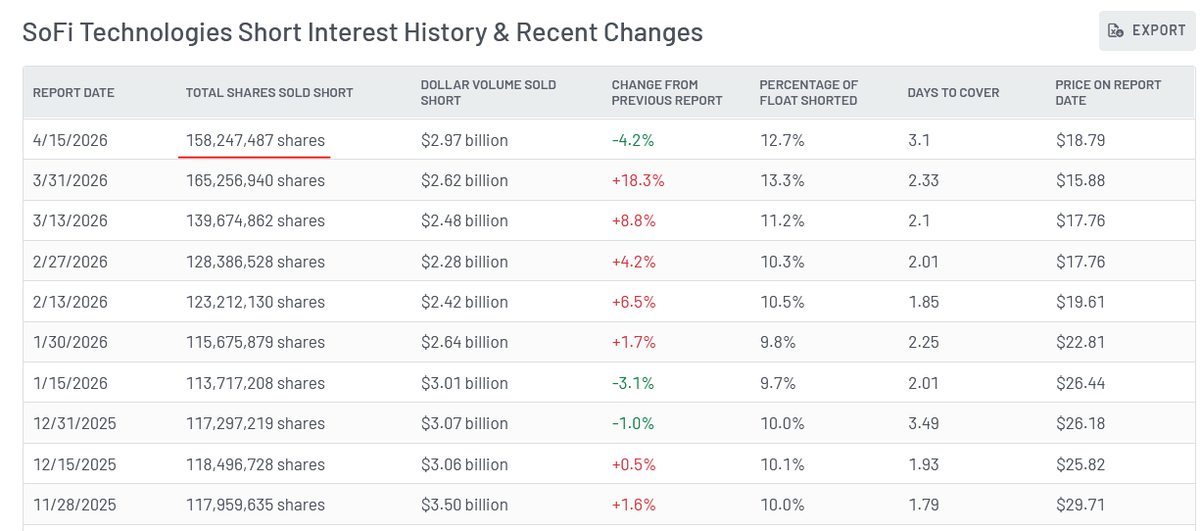
Task: Click the Total Shares Sold Short header
Action: click(270, 93)
